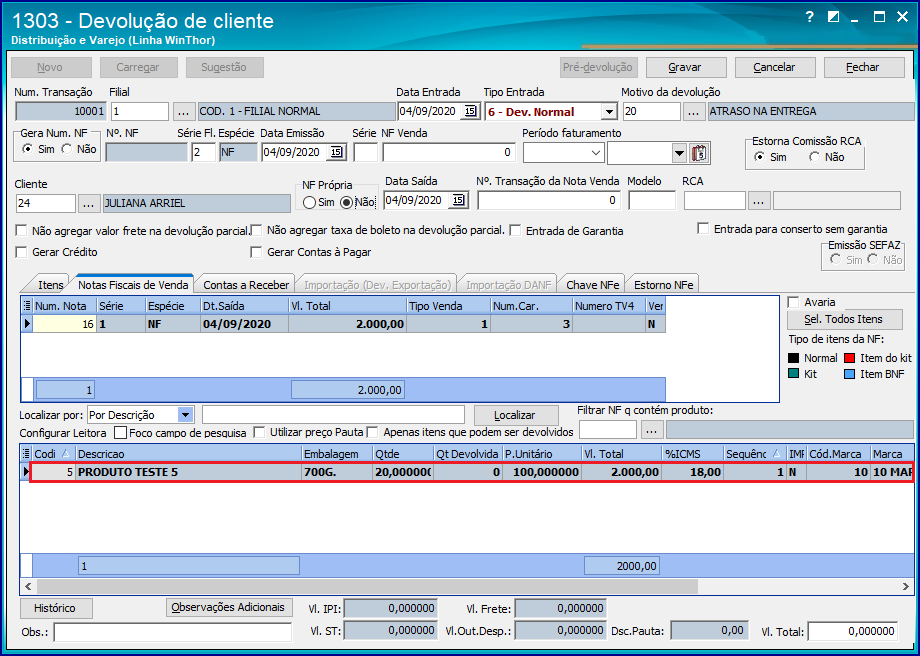The height and width of the screenshot is (656, 920).
Task: Expand Tipo Entrada dropdown
Action: coord(609,111)
